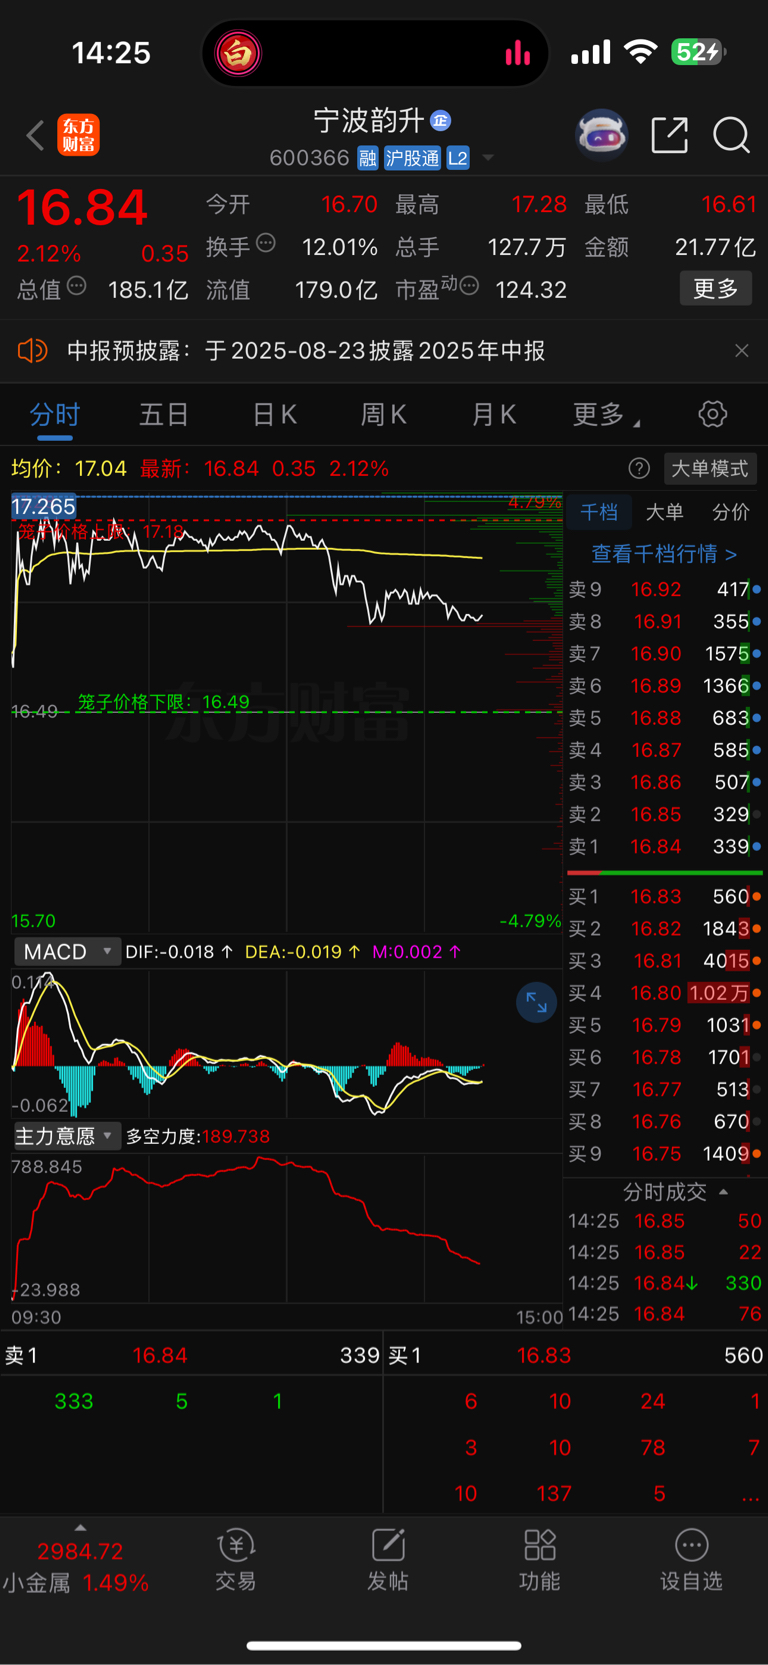Open the 功能 functions icon
The image size is (768, 1665).
[x=540, y=1560]
